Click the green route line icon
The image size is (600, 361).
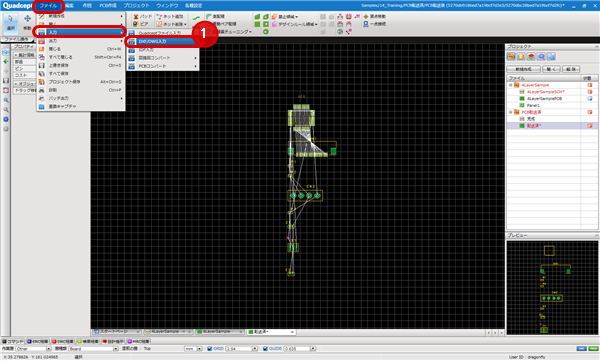(x=196, y=18)
